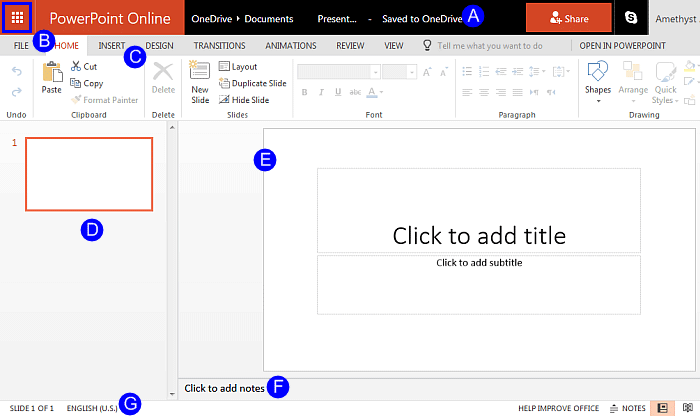This screenshot has height=416, width=700.
Task: Click the Decrease Font Size icon
Action: pyautogui.click(x=443, y=72)
